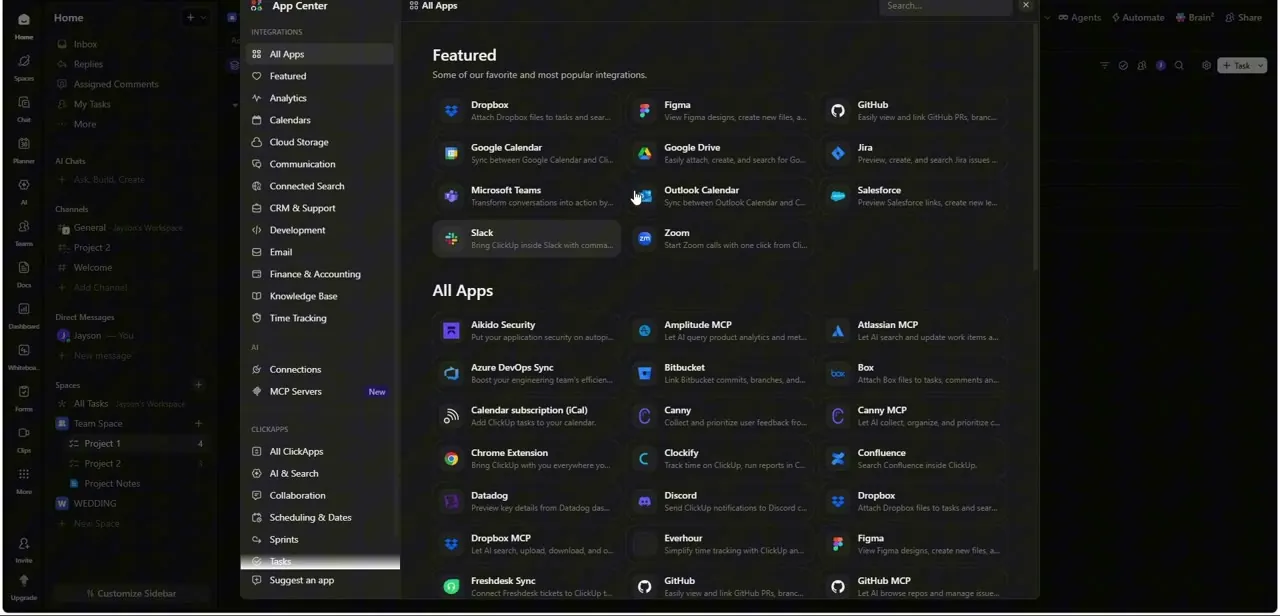Open the Box app

tap(913, 374)
